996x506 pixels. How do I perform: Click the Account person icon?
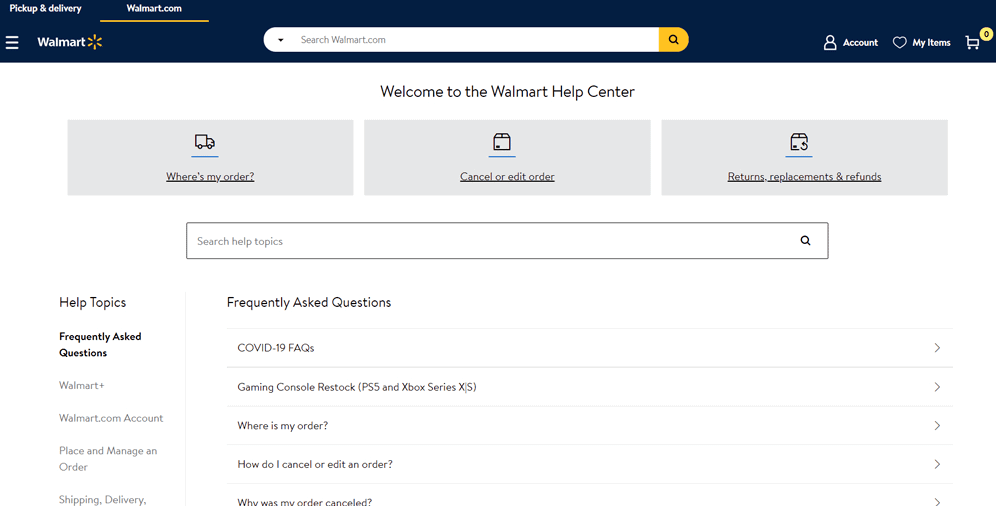coord(830,43)
